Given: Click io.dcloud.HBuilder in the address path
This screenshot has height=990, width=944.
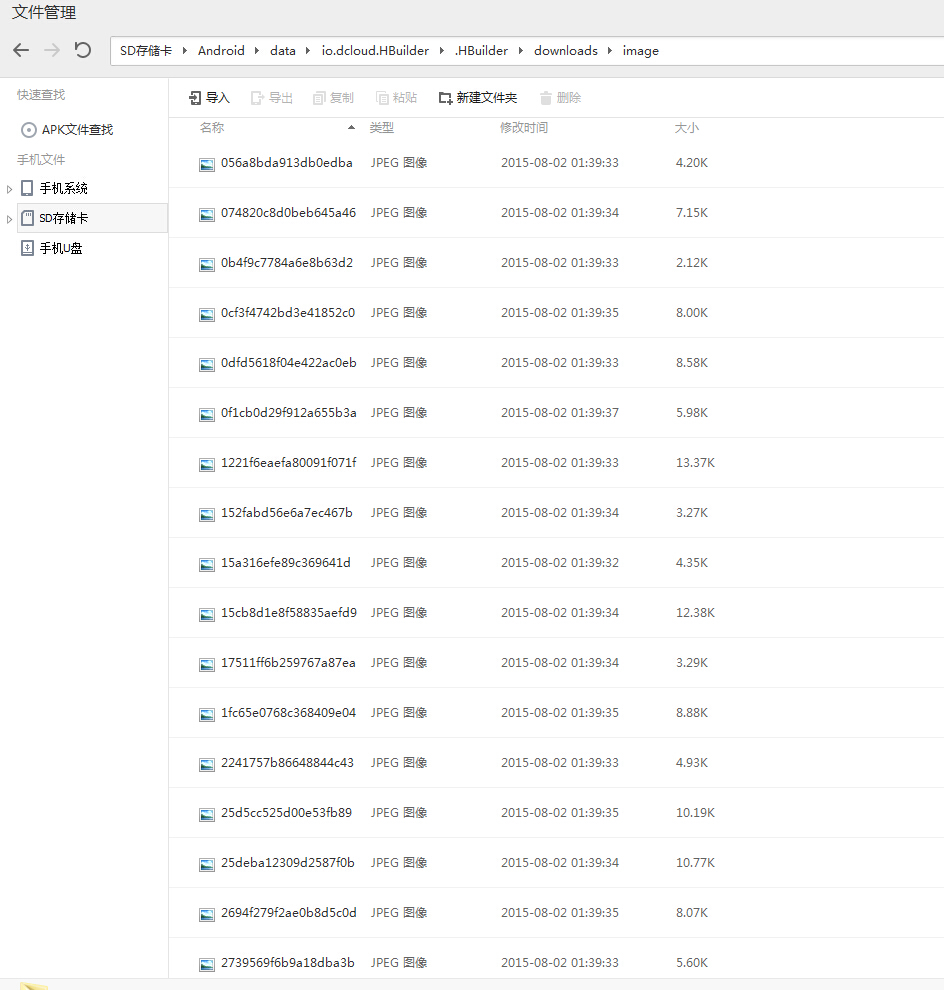Looking at the screenshot, I should tap(375, 51).
